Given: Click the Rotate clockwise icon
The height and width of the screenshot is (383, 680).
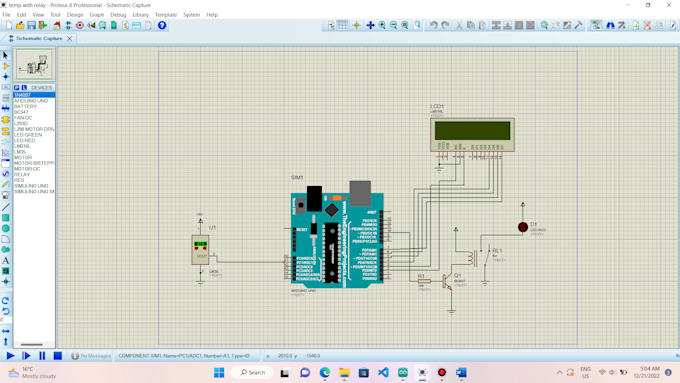Looking at the screenshot, I should coord(6,301).
